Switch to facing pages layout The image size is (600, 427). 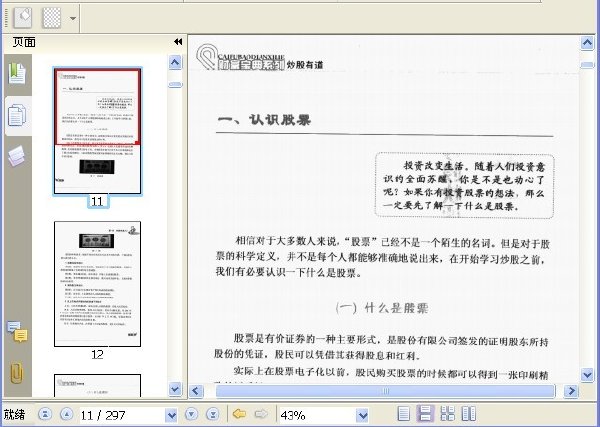469,414
